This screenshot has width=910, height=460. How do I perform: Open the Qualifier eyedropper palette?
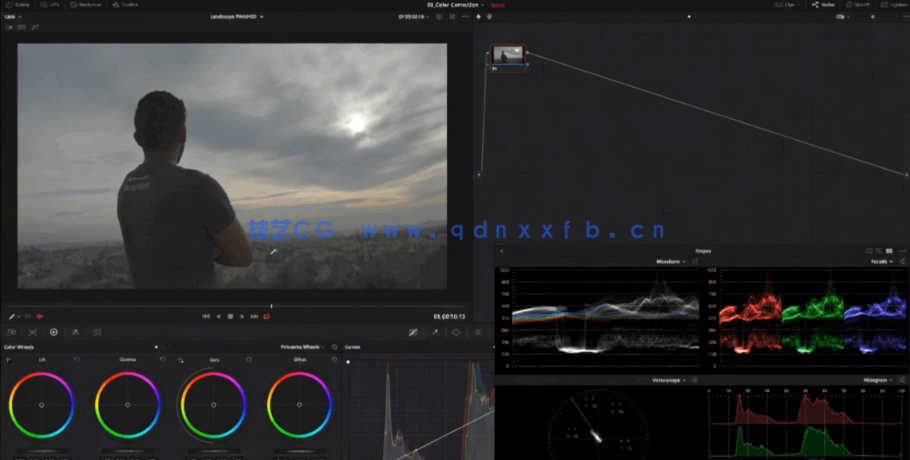(435, 332)
